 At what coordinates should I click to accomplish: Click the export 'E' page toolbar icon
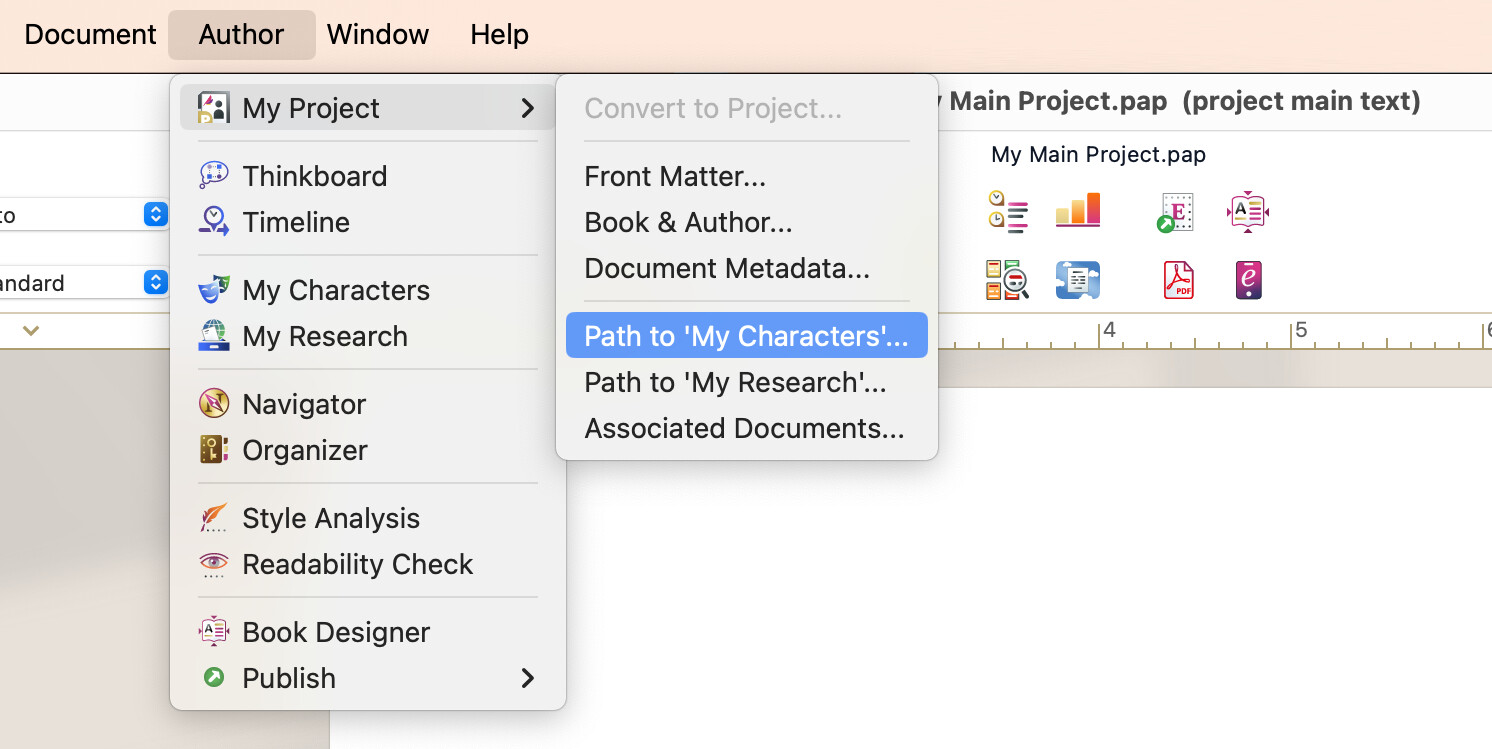point(1178,211)
